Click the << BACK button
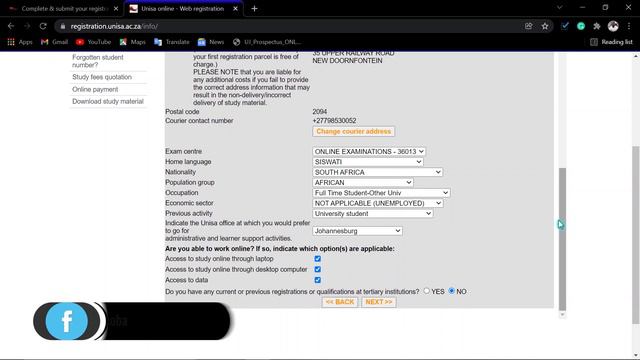 tap(340, 302)
